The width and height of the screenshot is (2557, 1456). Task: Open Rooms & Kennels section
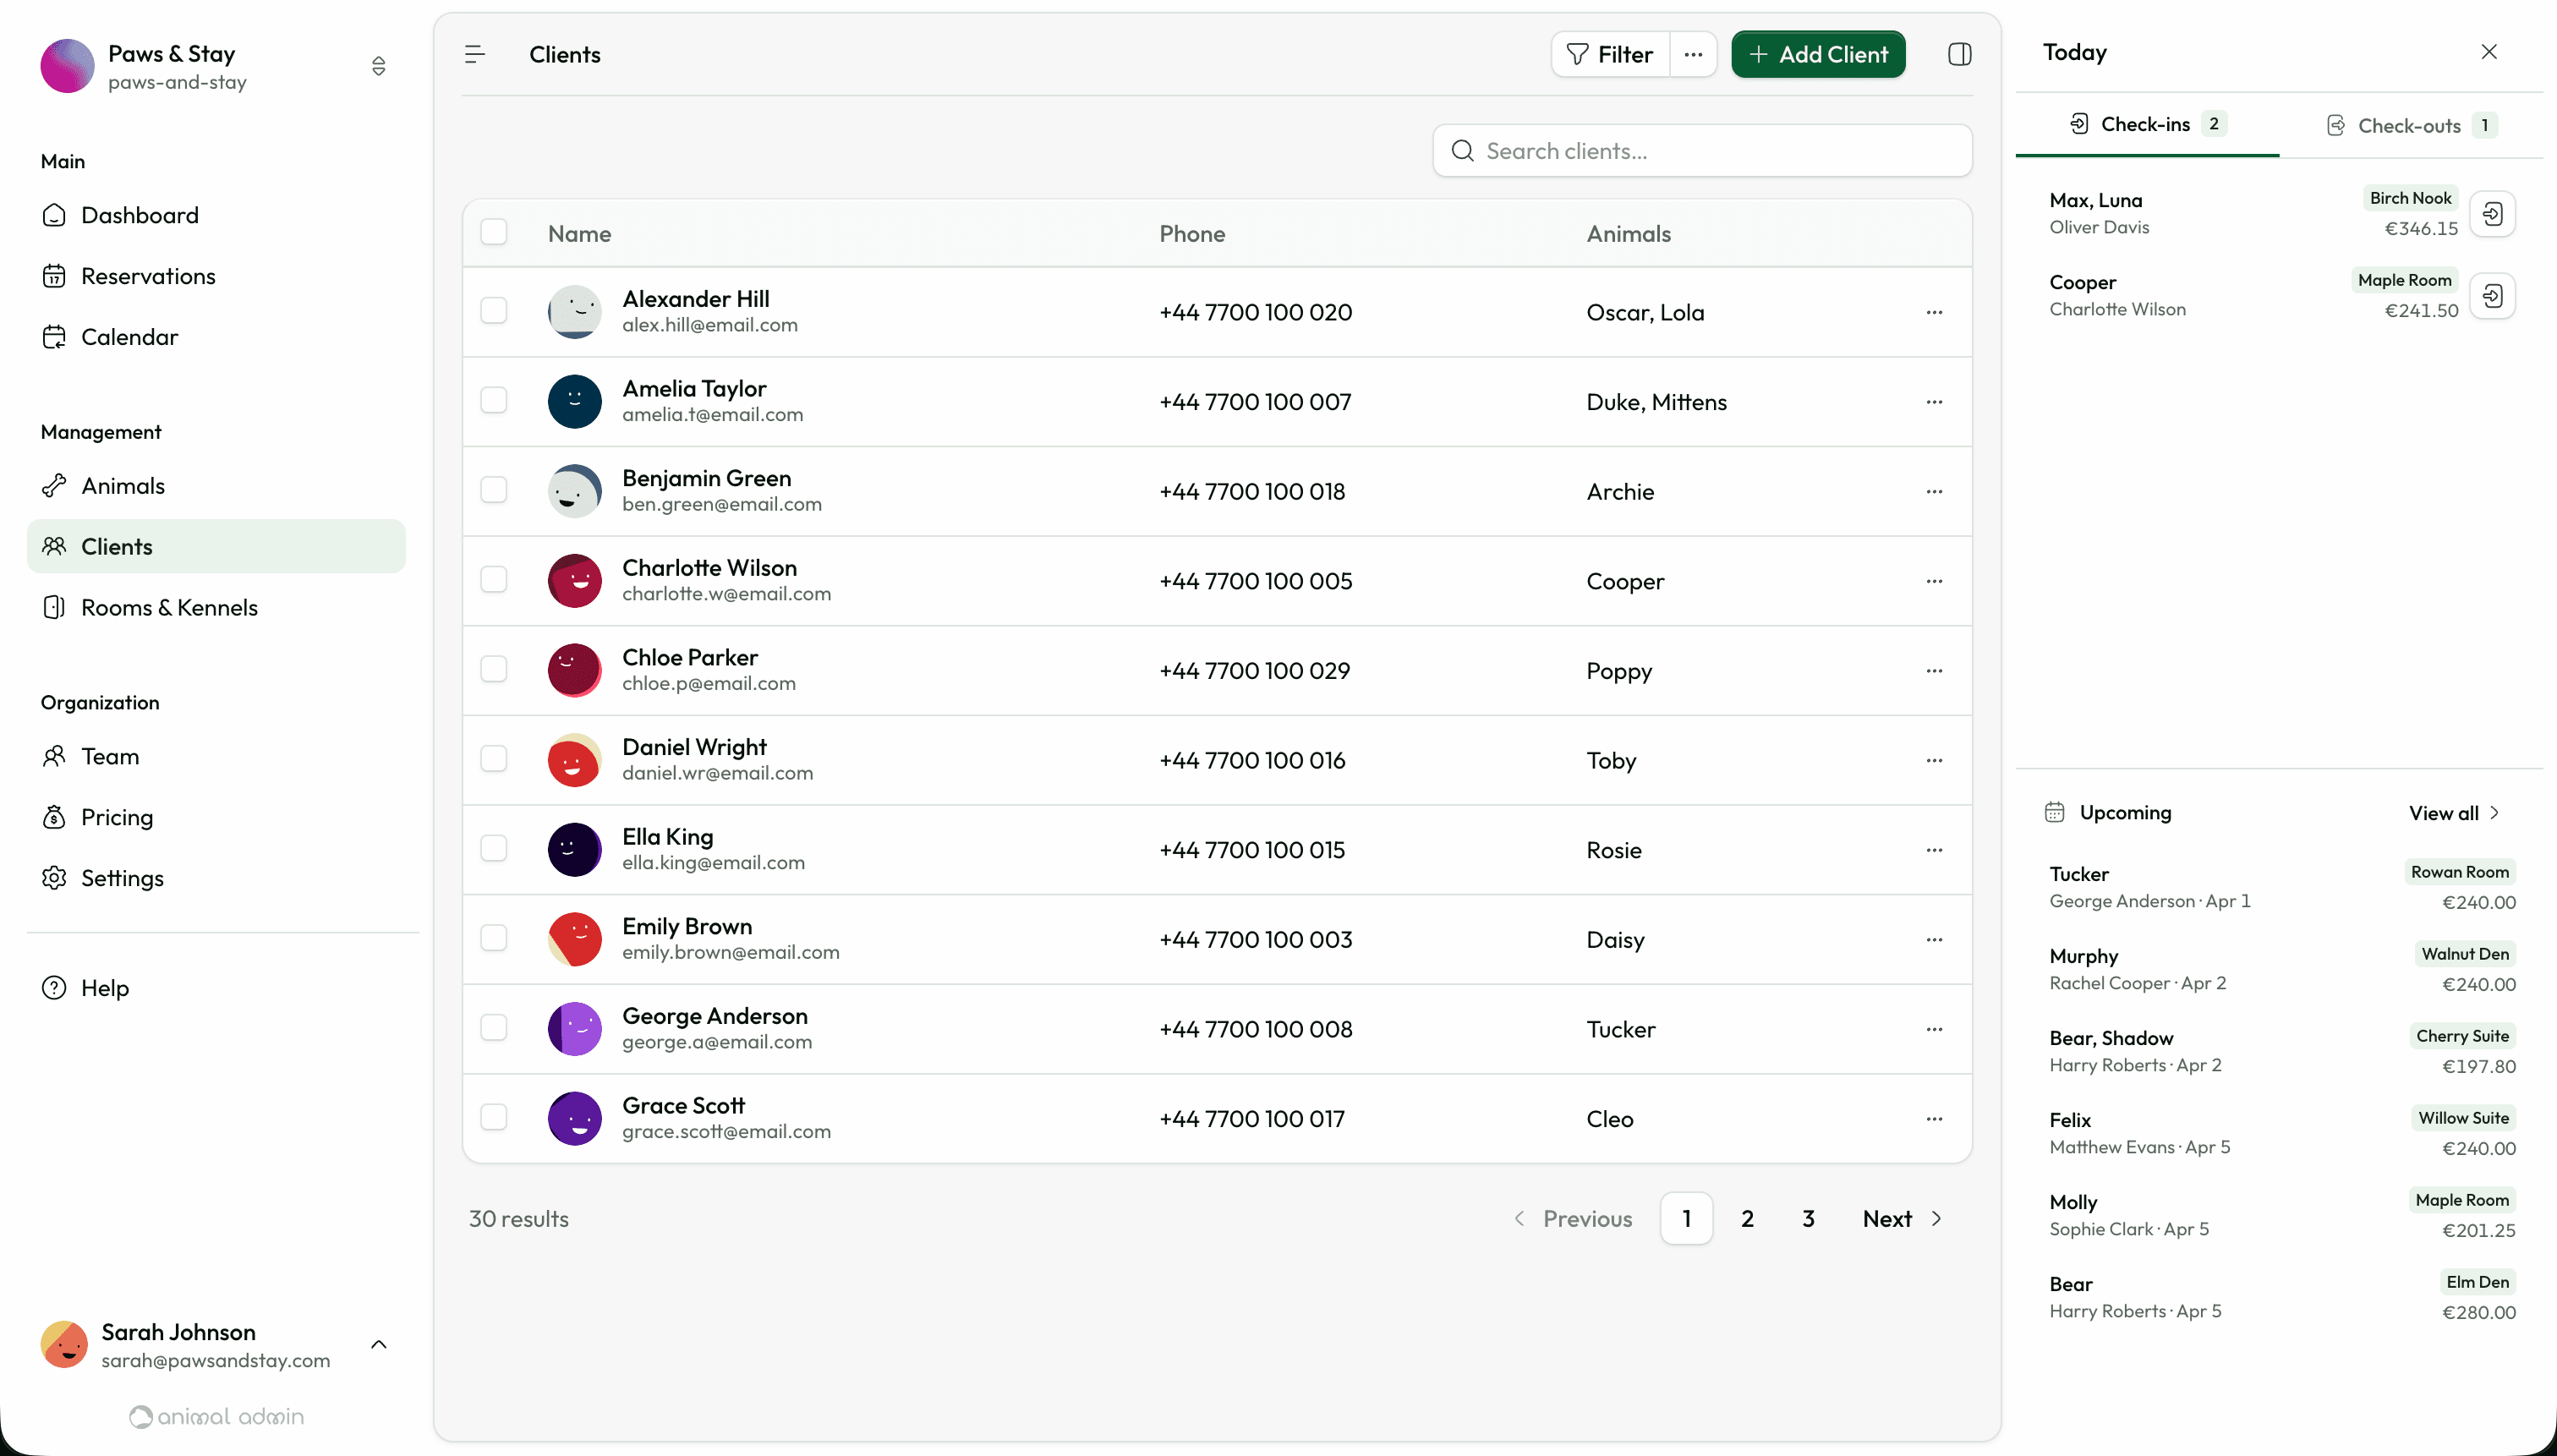(169, 608)
